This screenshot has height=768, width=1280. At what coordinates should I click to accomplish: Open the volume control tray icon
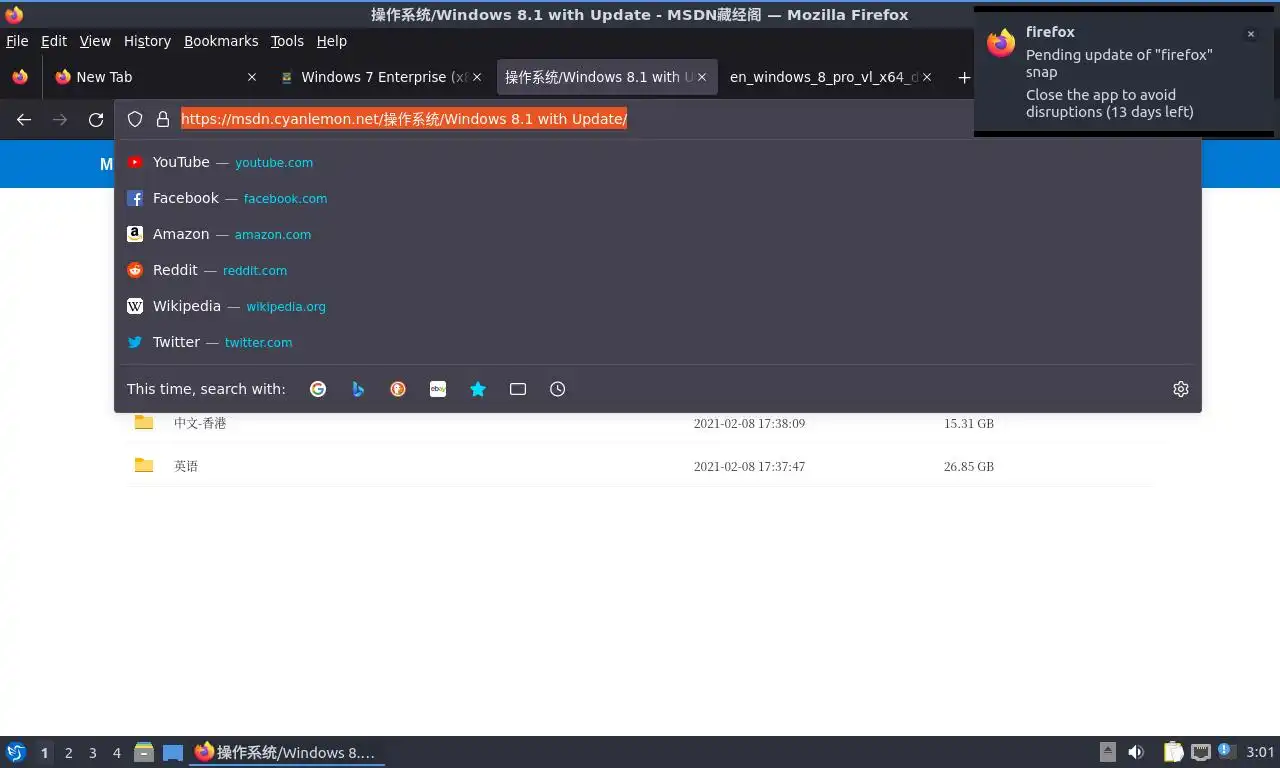click(x=1136, y=752)
